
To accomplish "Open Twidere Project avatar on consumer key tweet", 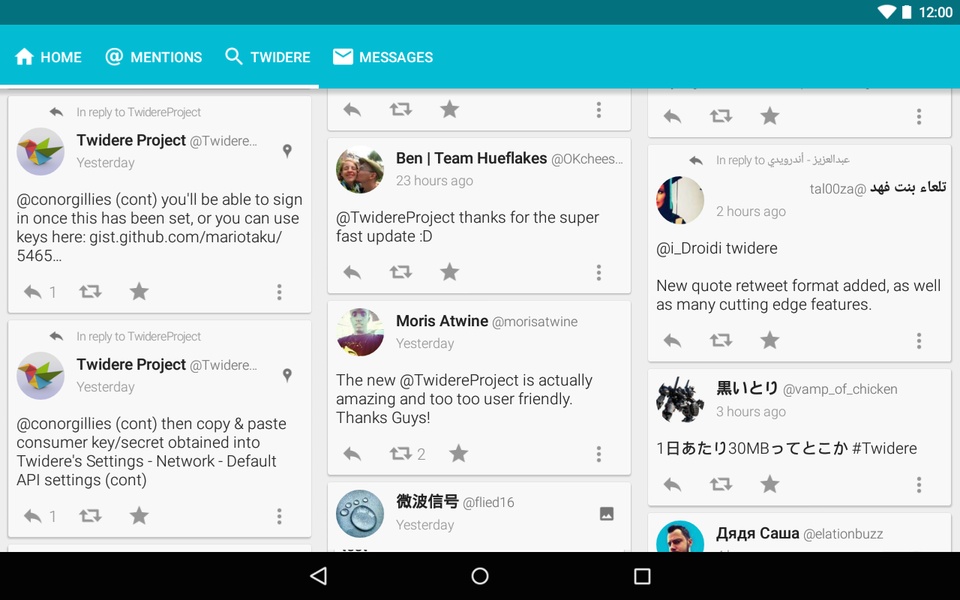I will [40, 375].
